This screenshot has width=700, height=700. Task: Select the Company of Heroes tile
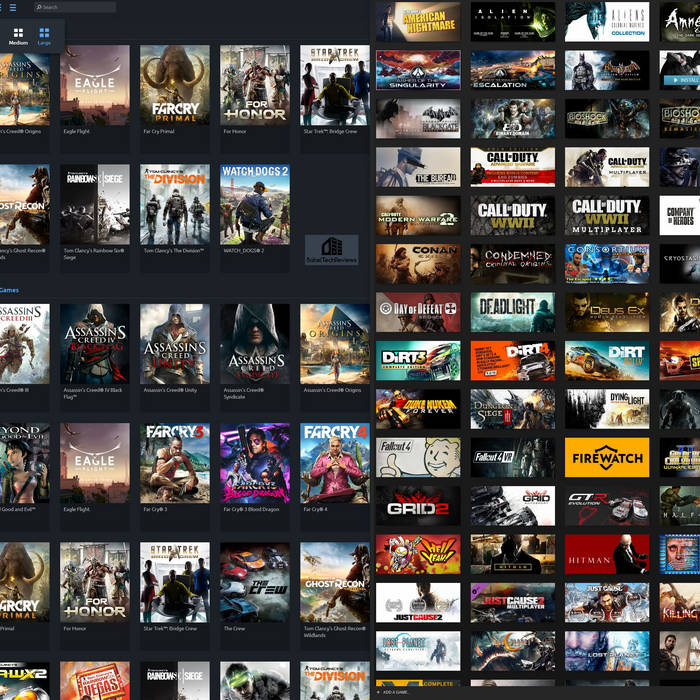tap(679, 216)
